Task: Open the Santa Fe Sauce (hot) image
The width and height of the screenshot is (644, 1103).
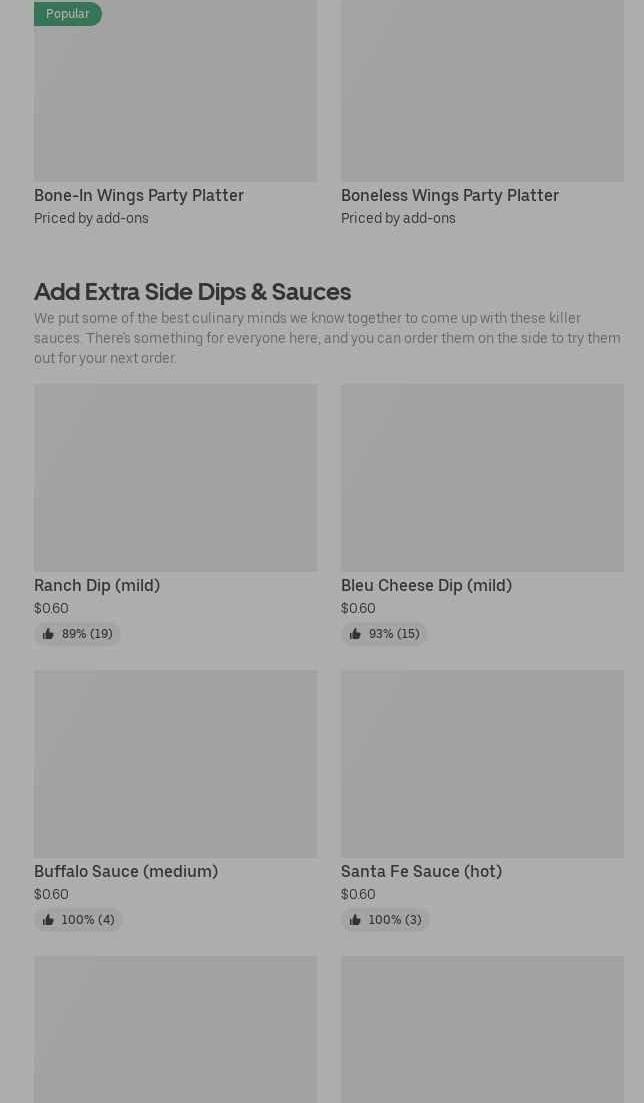Action: pos(482,764)
